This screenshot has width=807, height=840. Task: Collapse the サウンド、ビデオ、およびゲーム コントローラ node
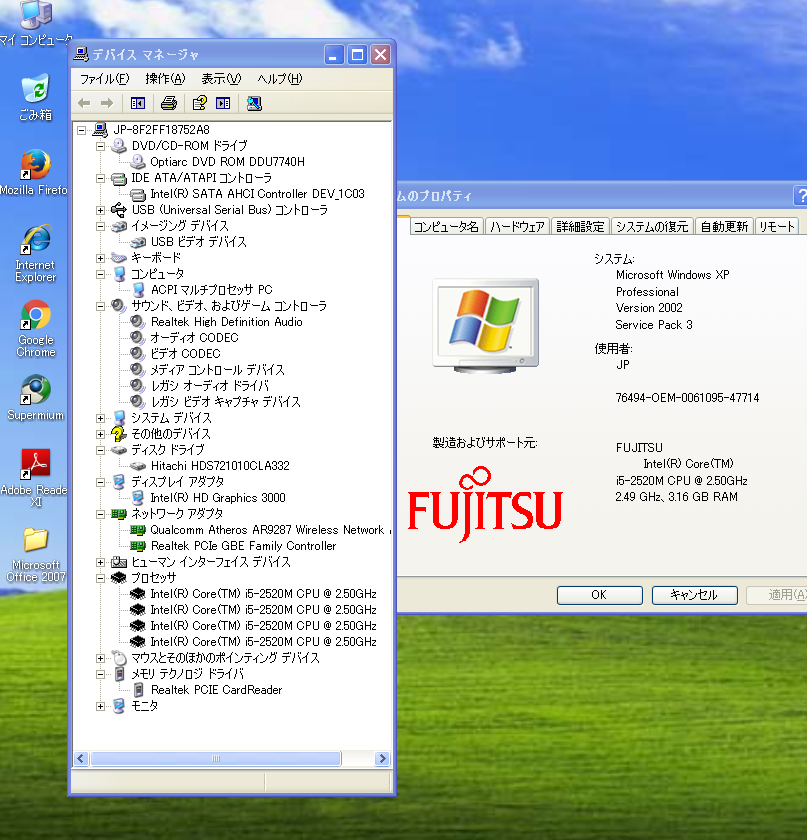(100, 306)
